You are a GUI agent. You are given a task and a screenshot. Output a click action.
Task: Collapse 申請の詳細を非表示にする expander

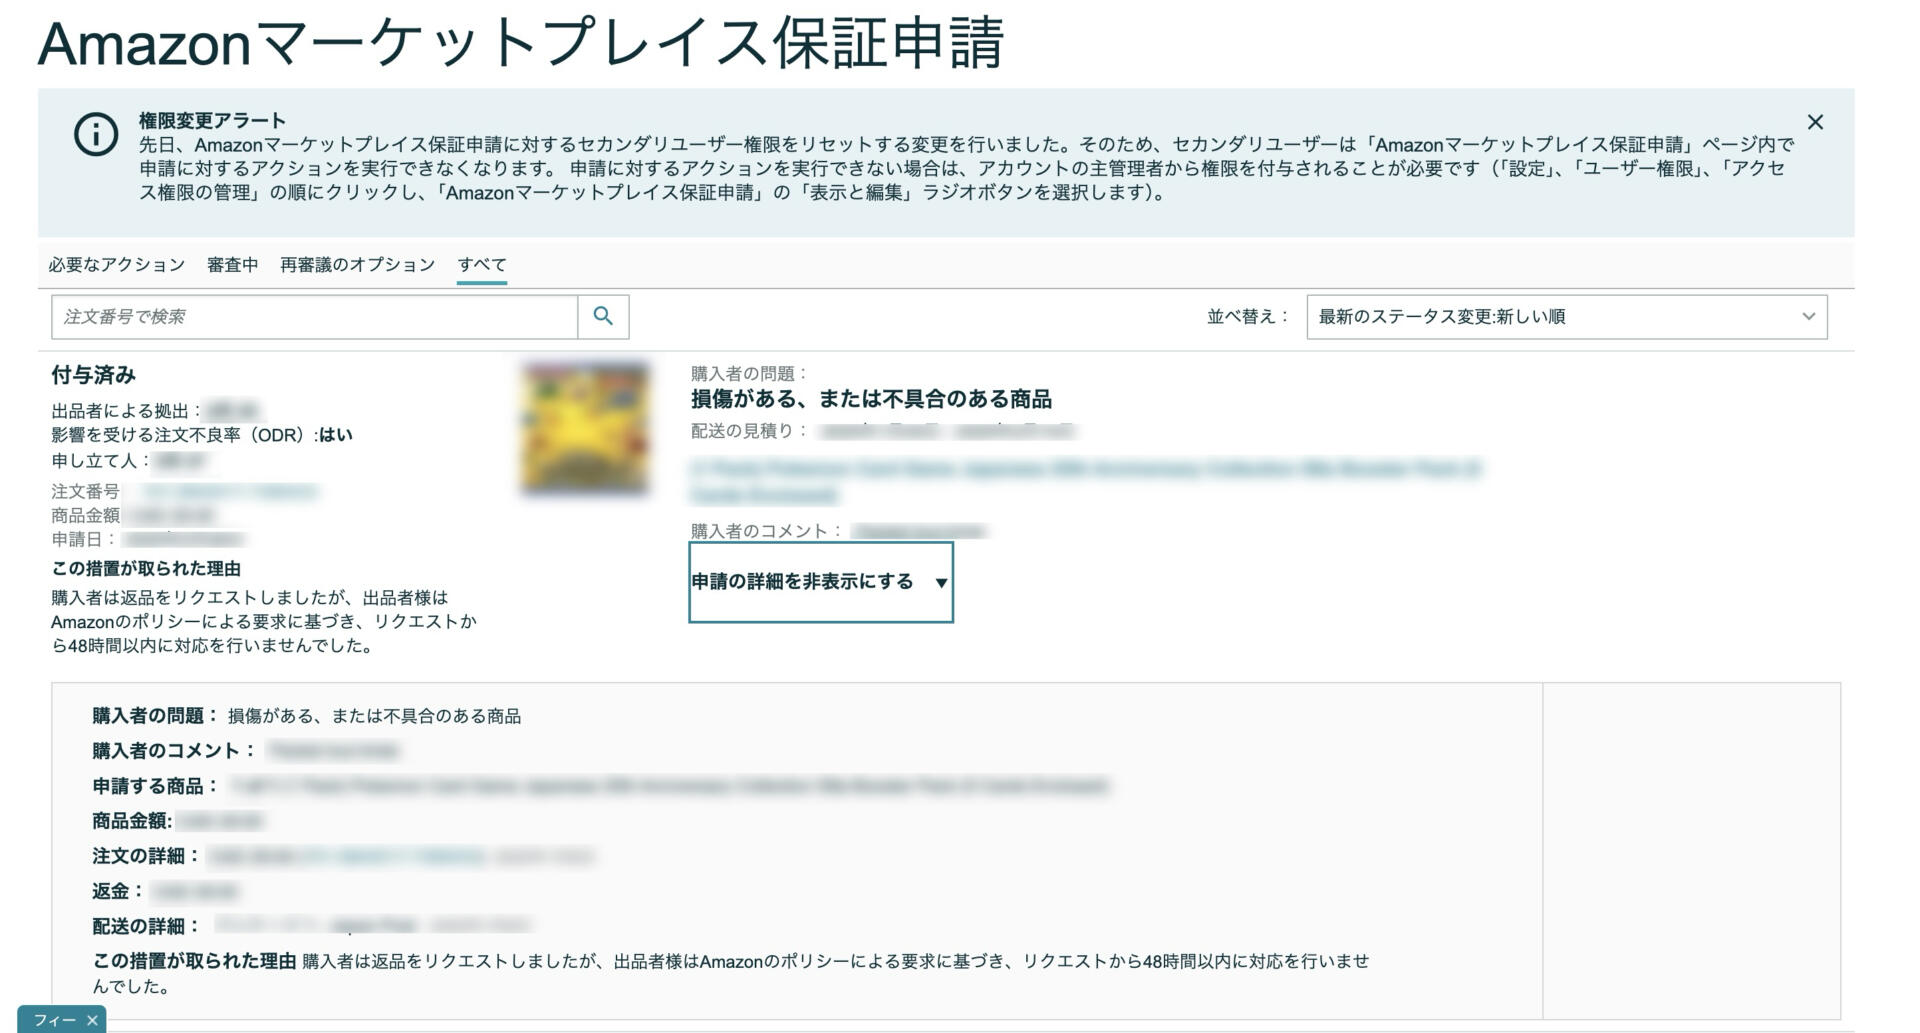(x=820, y=582)
